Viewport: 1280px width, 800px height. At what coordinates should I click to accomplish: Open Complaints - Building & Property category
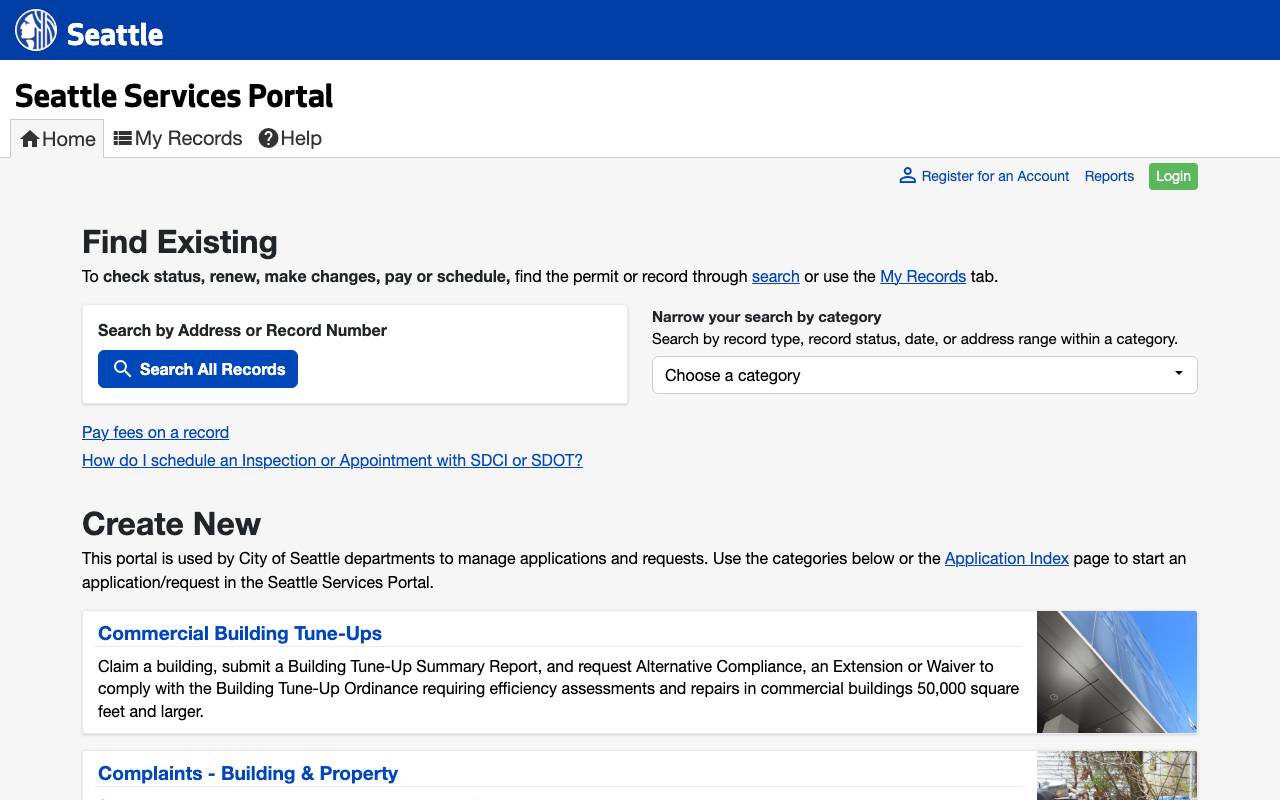[x=248, y=773]
